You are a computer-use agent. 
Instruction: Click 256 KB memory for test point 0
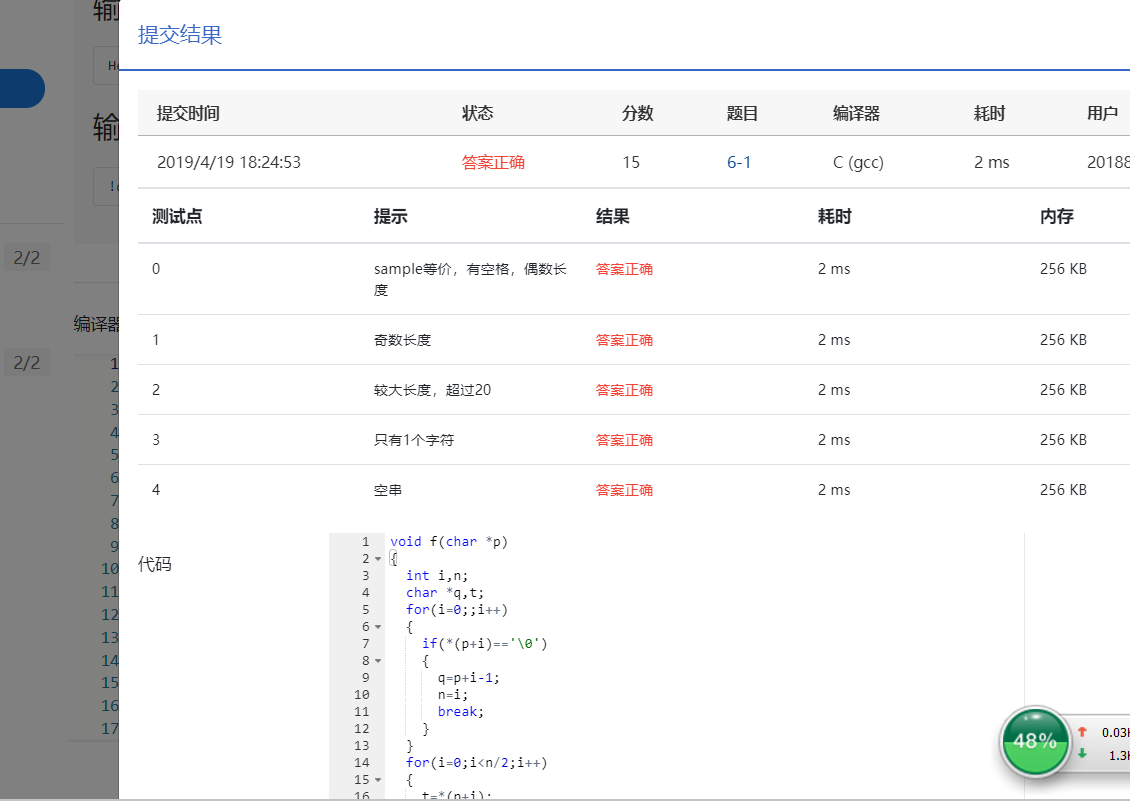pos(1063,269)
